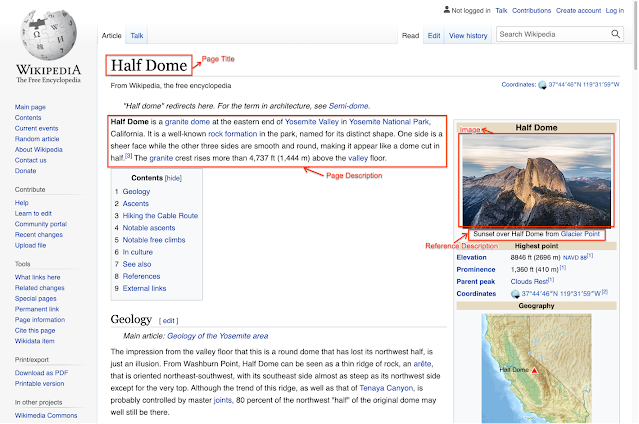The height and width of the screenshot is (424, 639).
Task: Jump to References in contents
Action: point(141,276)
